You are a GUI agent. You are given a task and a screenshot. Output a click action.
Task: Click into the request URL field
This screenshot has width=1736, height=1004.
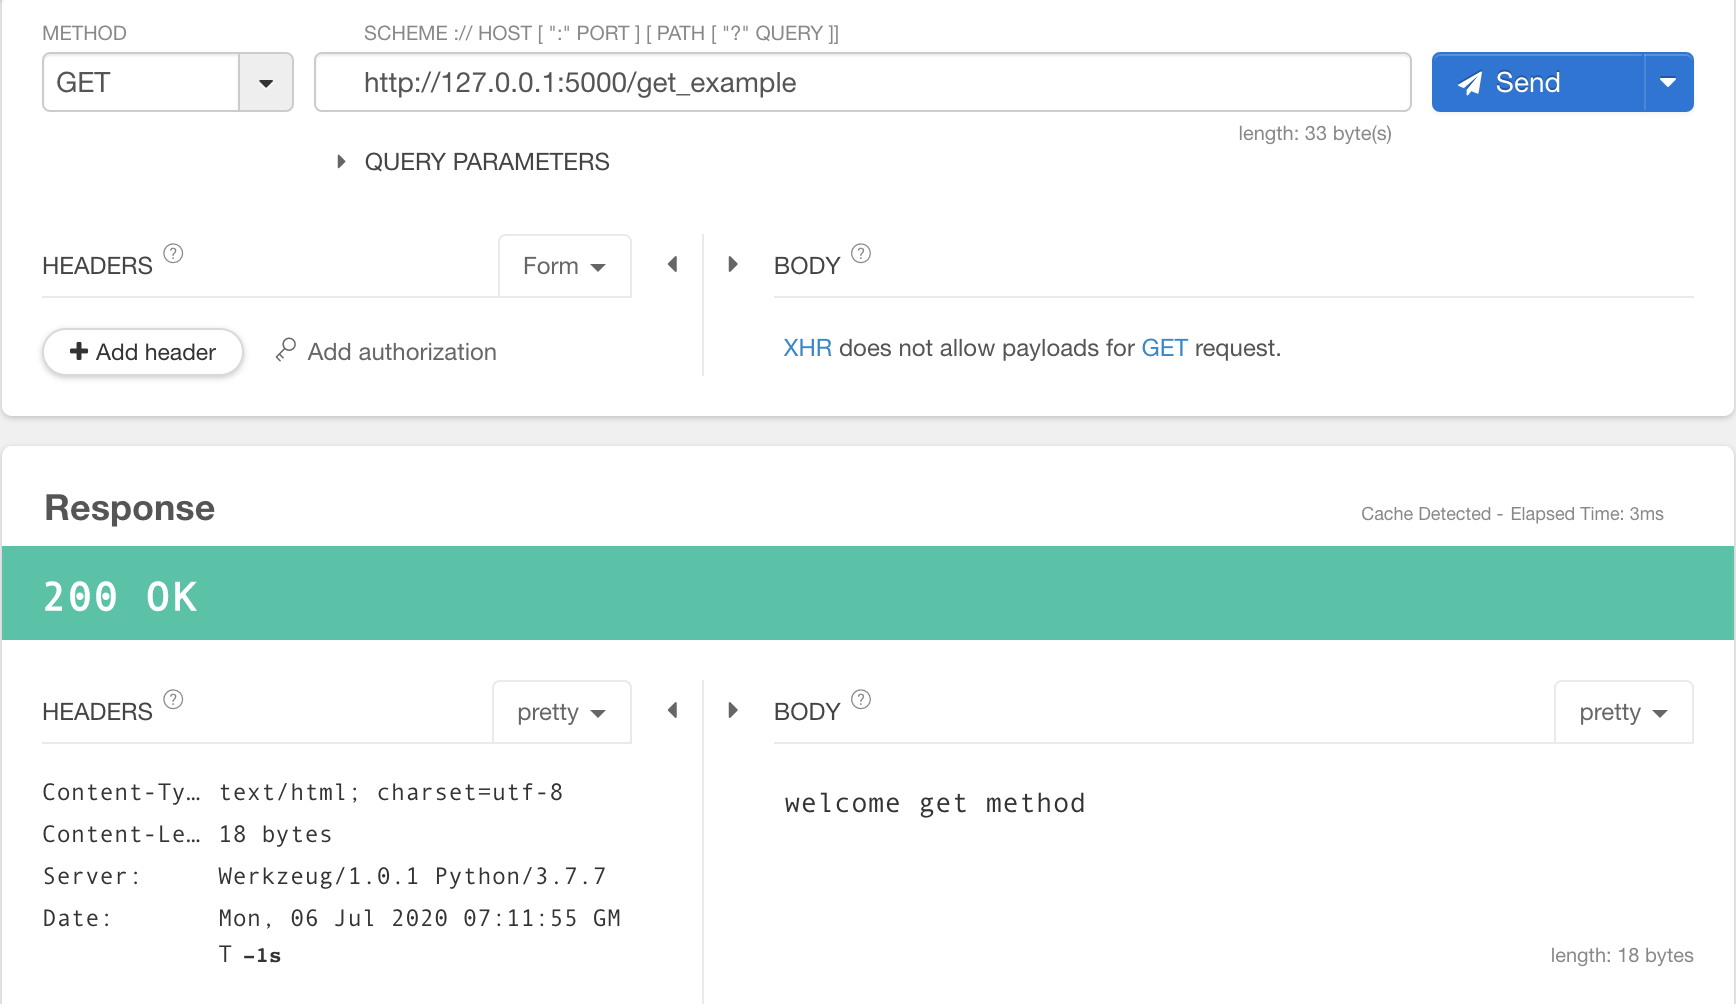[x=860, y=83]
